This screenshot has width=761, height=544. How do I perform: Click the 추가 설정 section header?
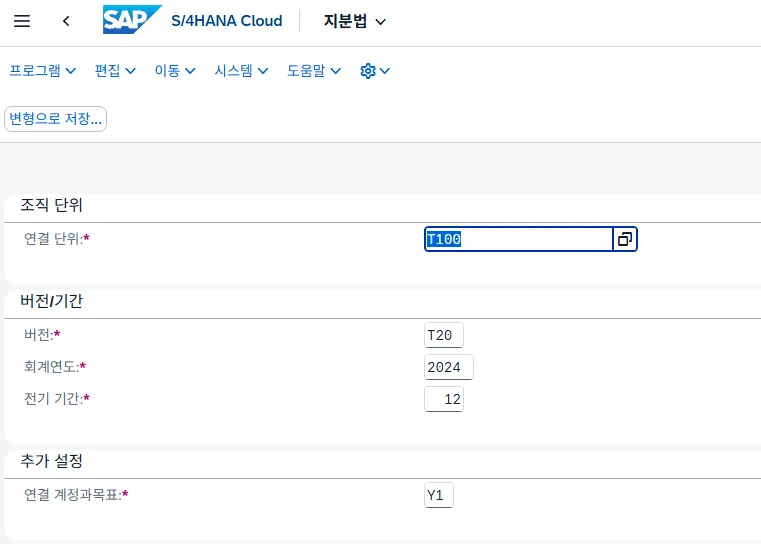tap(52, 461)
